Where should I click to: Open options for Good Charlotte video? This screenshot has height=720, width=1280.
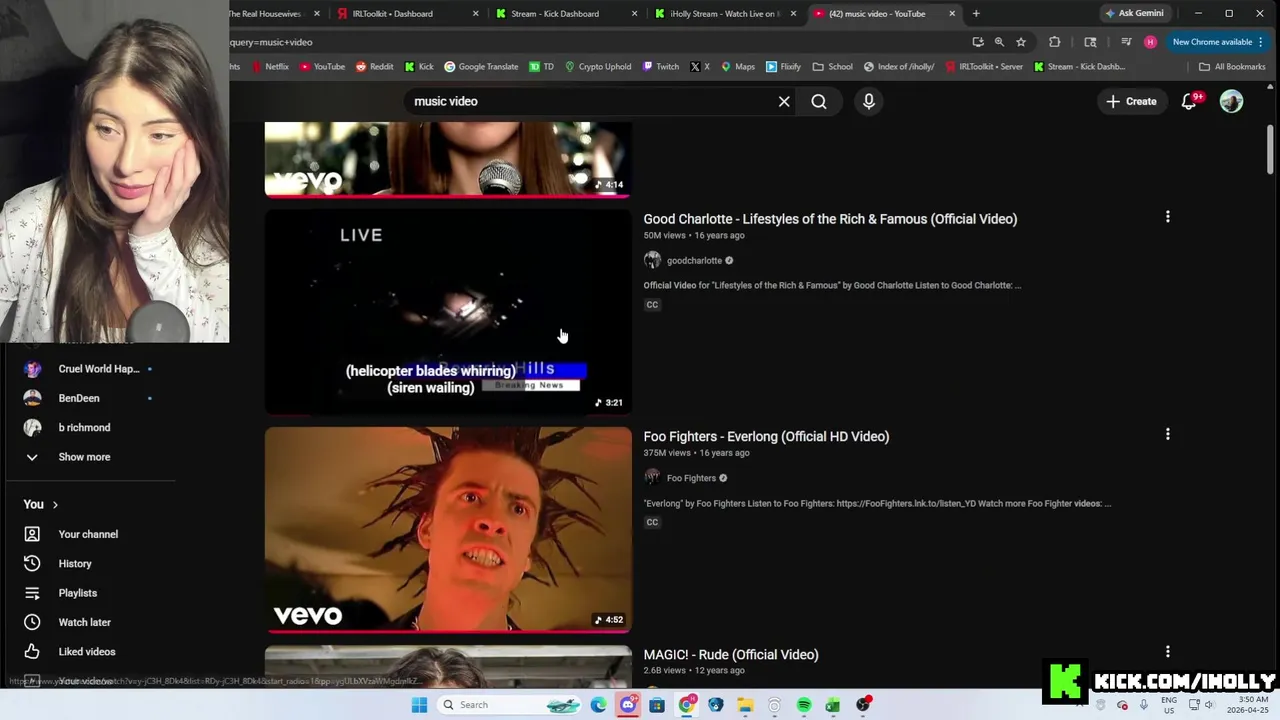click(1167, 217)
